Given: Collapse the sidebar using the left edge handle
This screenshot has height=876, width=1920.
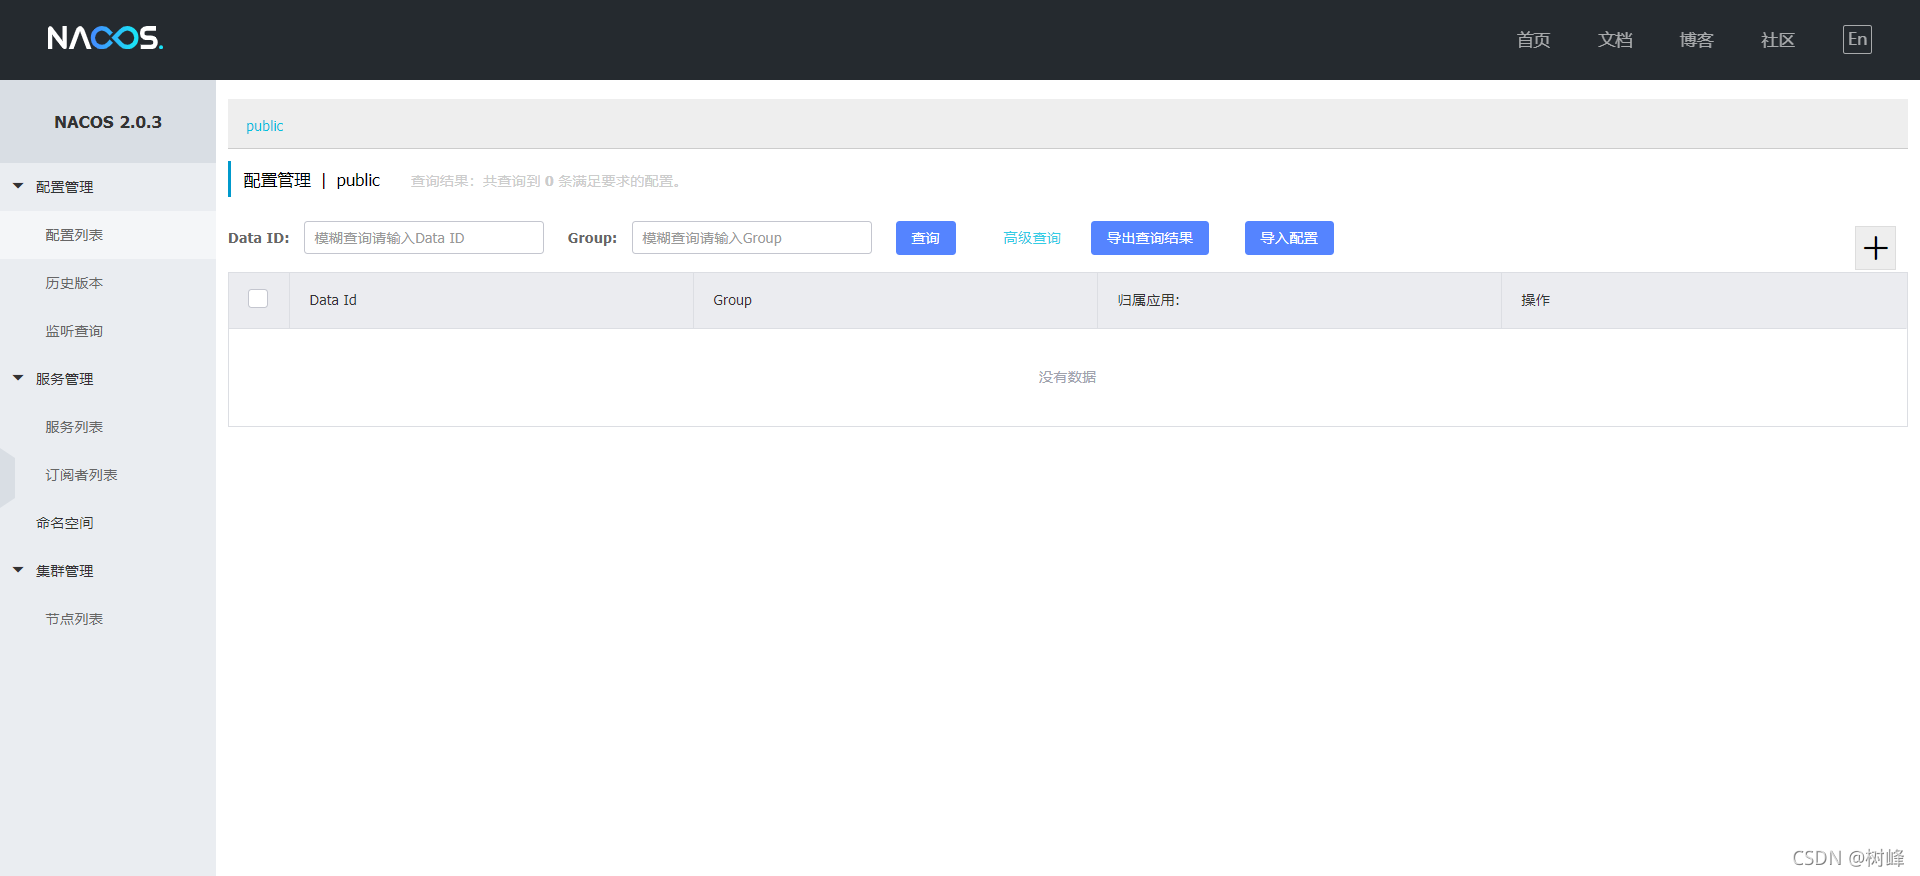Looking at the screenshot, I should pos(7,477).
